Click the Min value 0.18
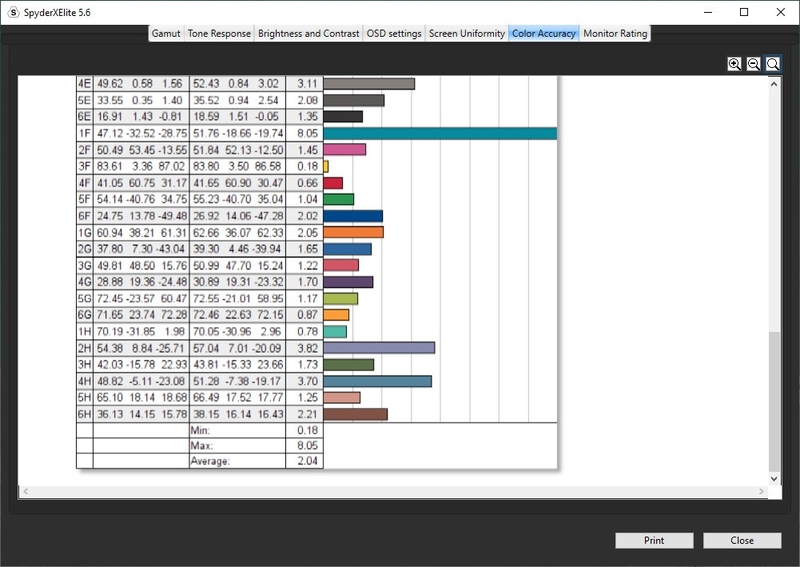800x567 pixels. [x=307, y=430]
